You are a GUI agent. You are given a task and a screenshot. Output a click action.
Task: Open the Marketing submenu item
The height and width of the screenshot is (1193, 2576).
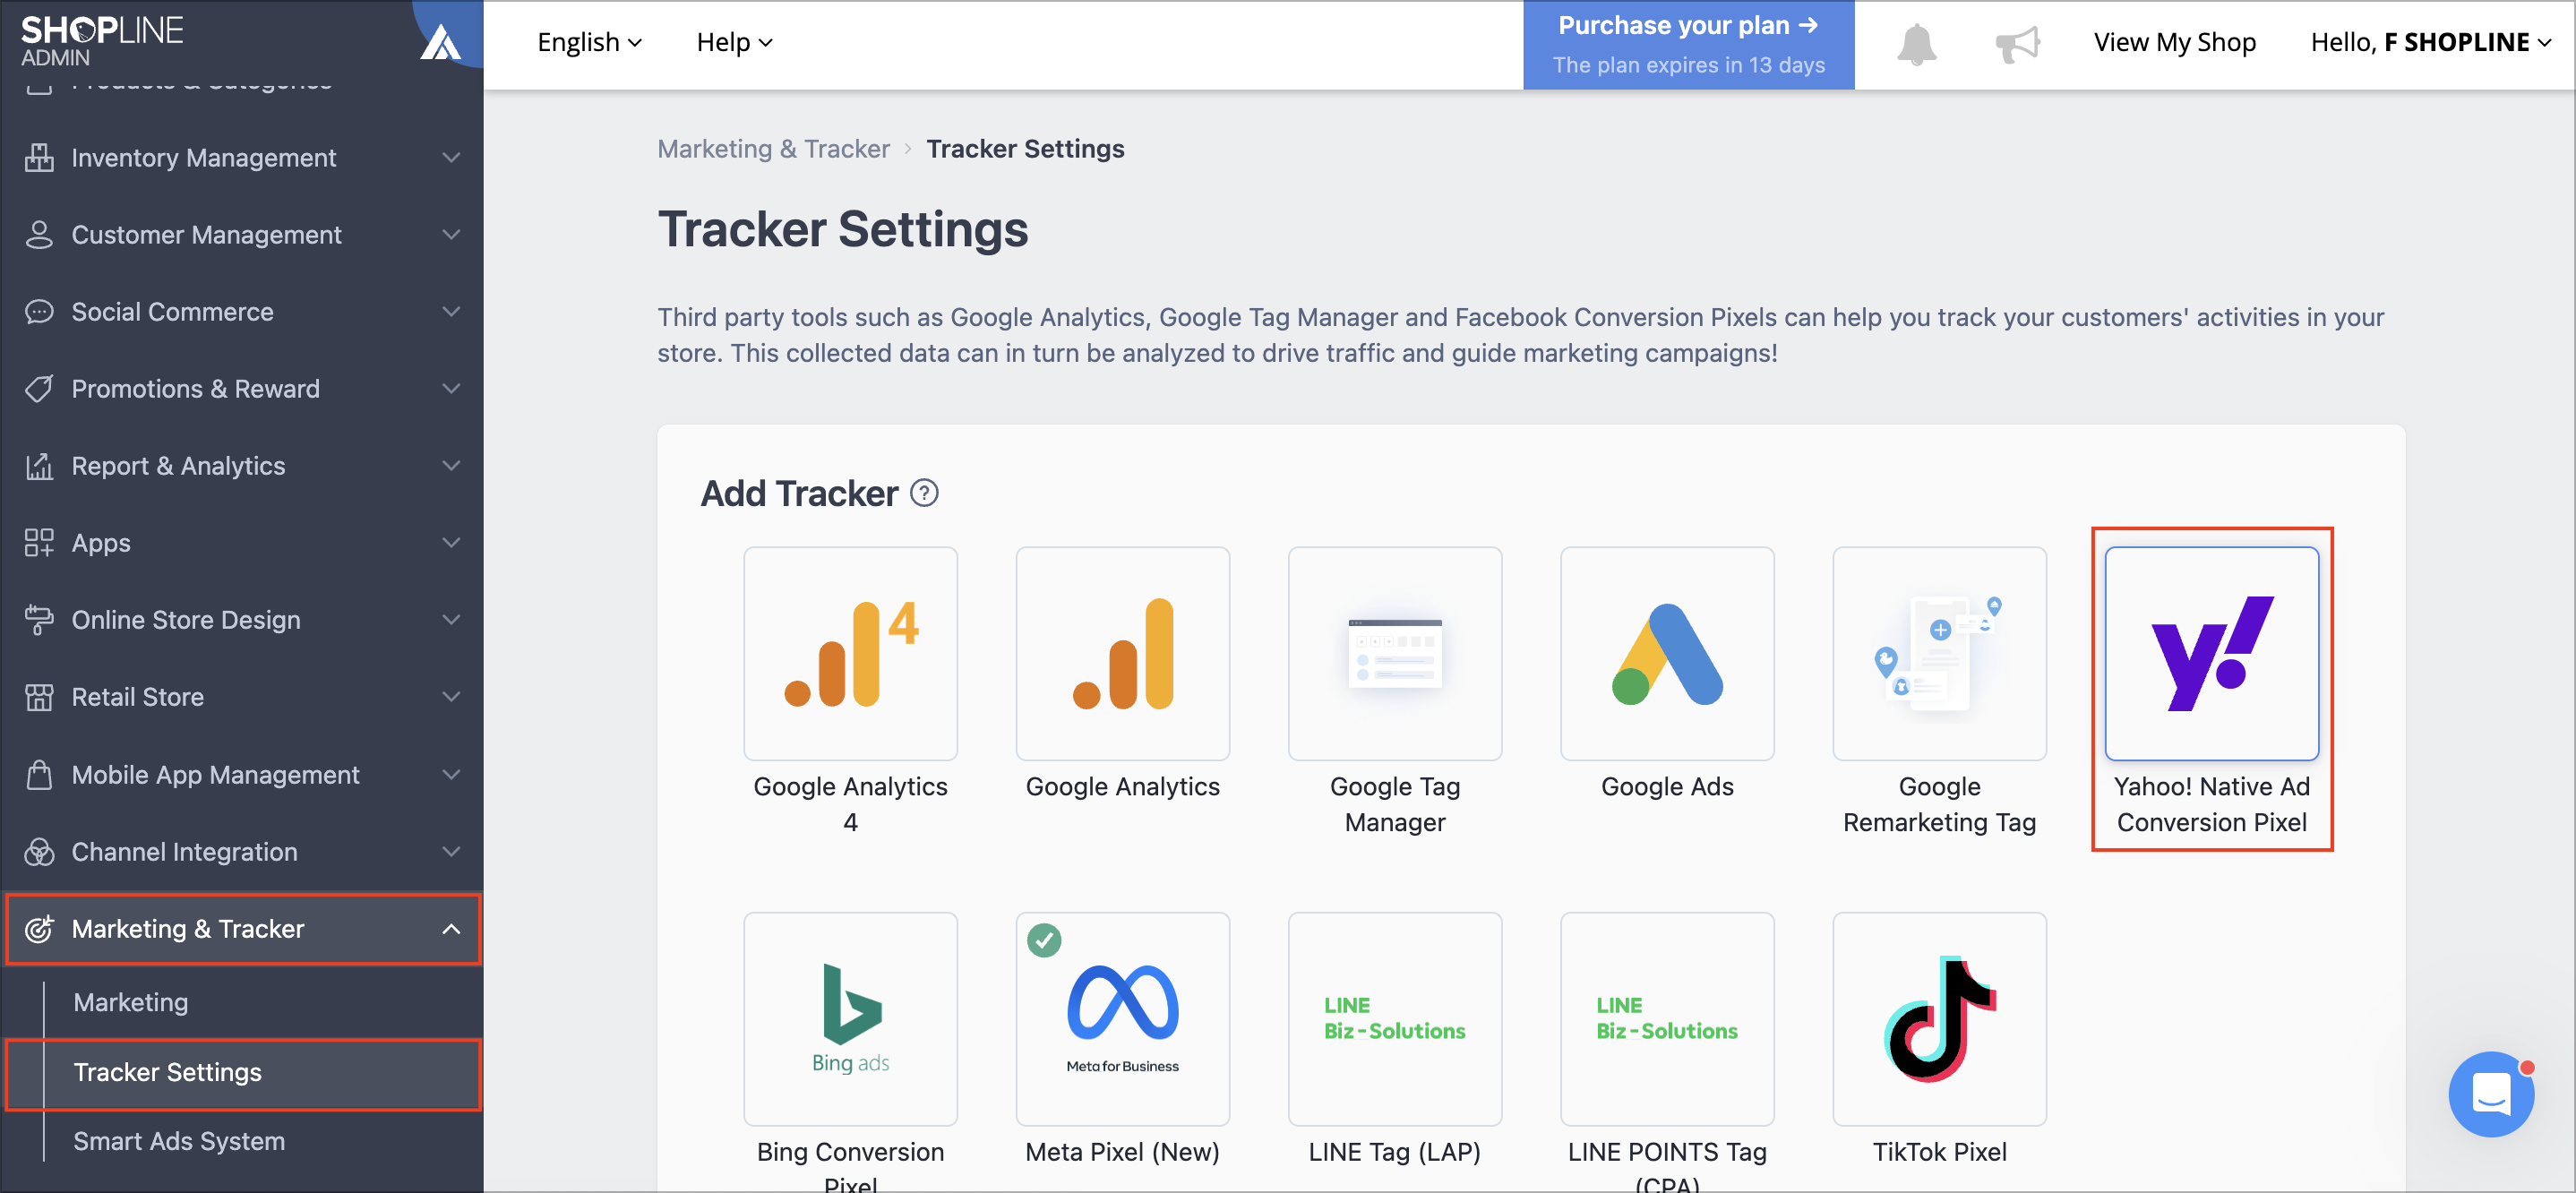[x=131, y=1001]
